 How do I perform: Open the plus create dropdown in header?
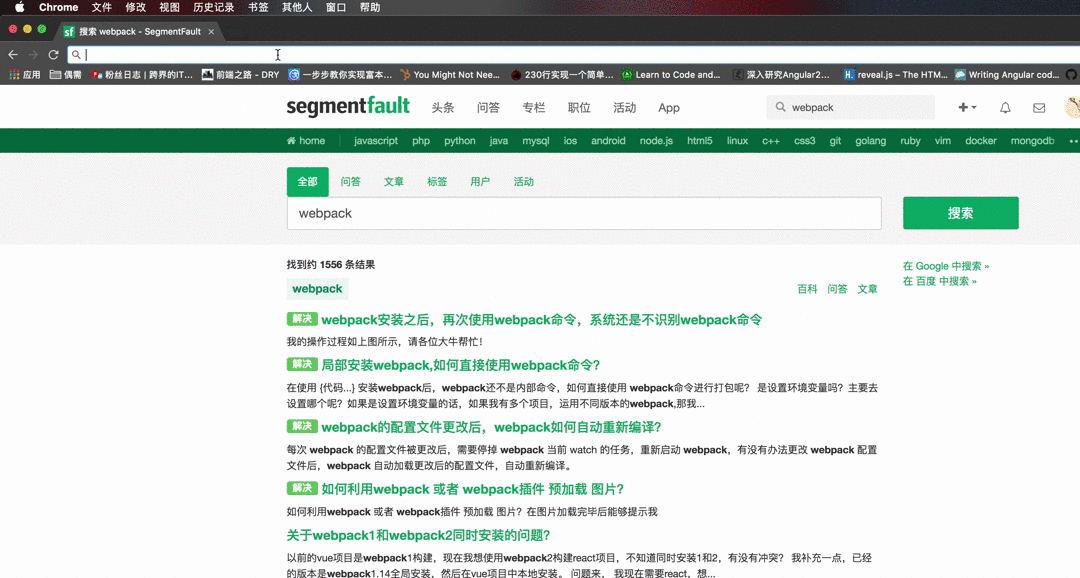click(x=967, y=107)
